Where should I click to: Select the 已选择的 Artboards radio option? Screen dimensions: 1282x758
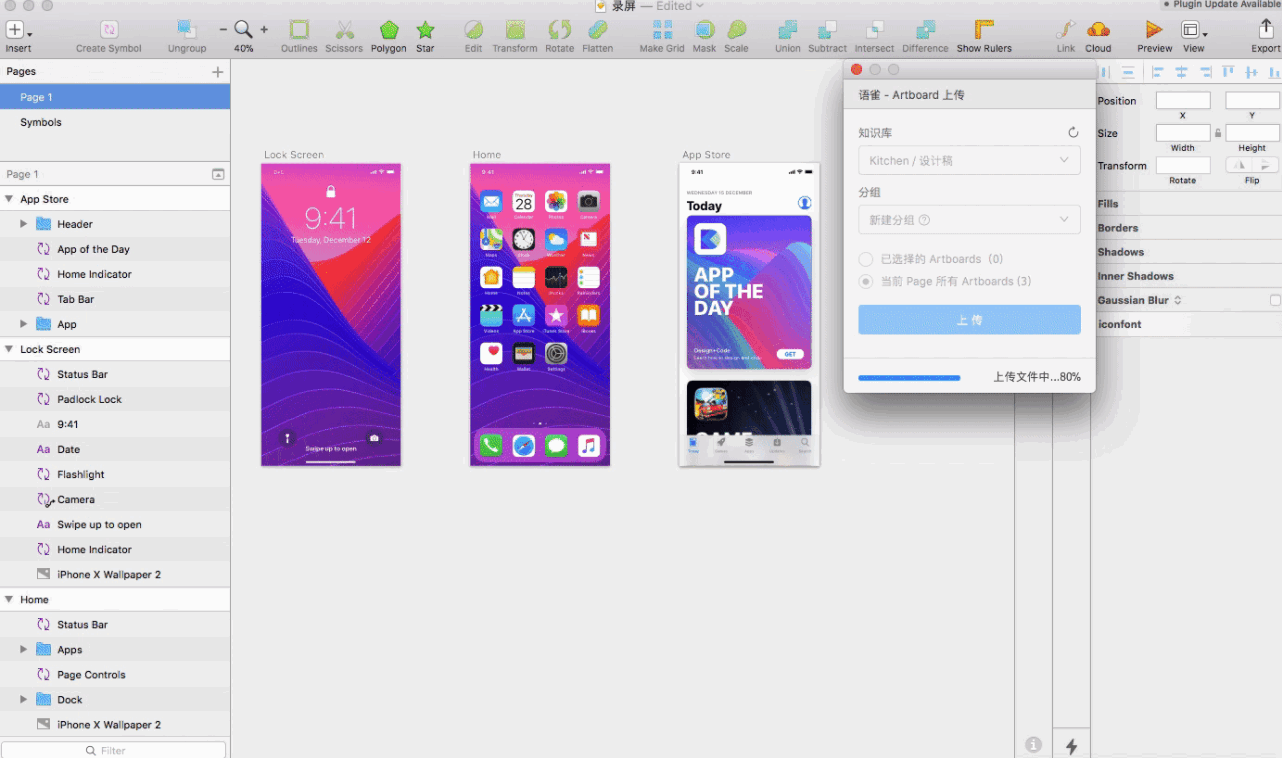(x=866, y=259)
